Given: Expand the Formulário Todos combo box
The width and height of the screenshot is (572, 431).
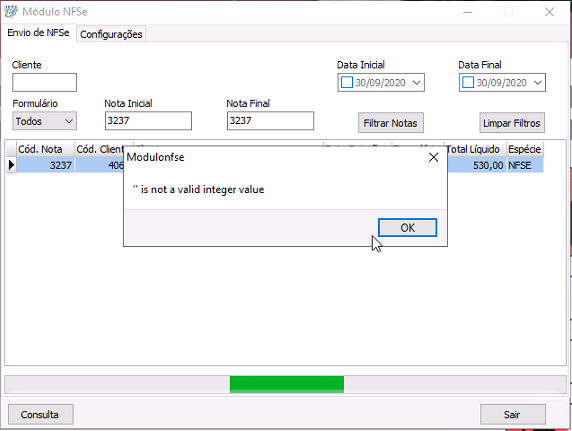Looking at the screenshot, I should tap(45, 121).
